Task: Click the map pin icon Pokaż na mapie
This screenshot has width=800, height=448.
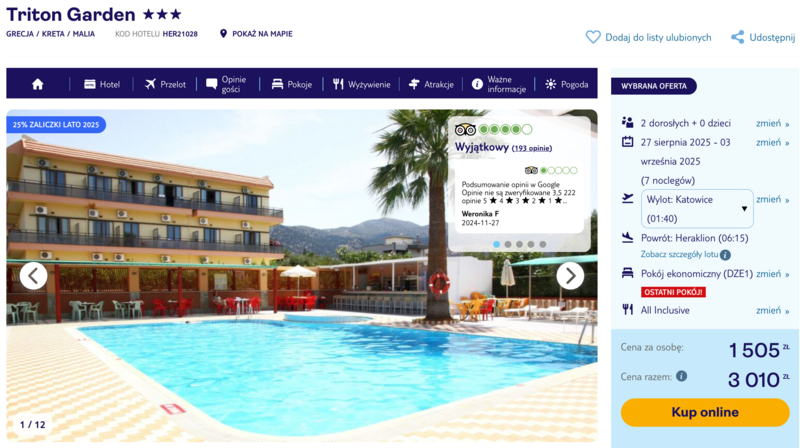Action: click(x=223, y=34)
